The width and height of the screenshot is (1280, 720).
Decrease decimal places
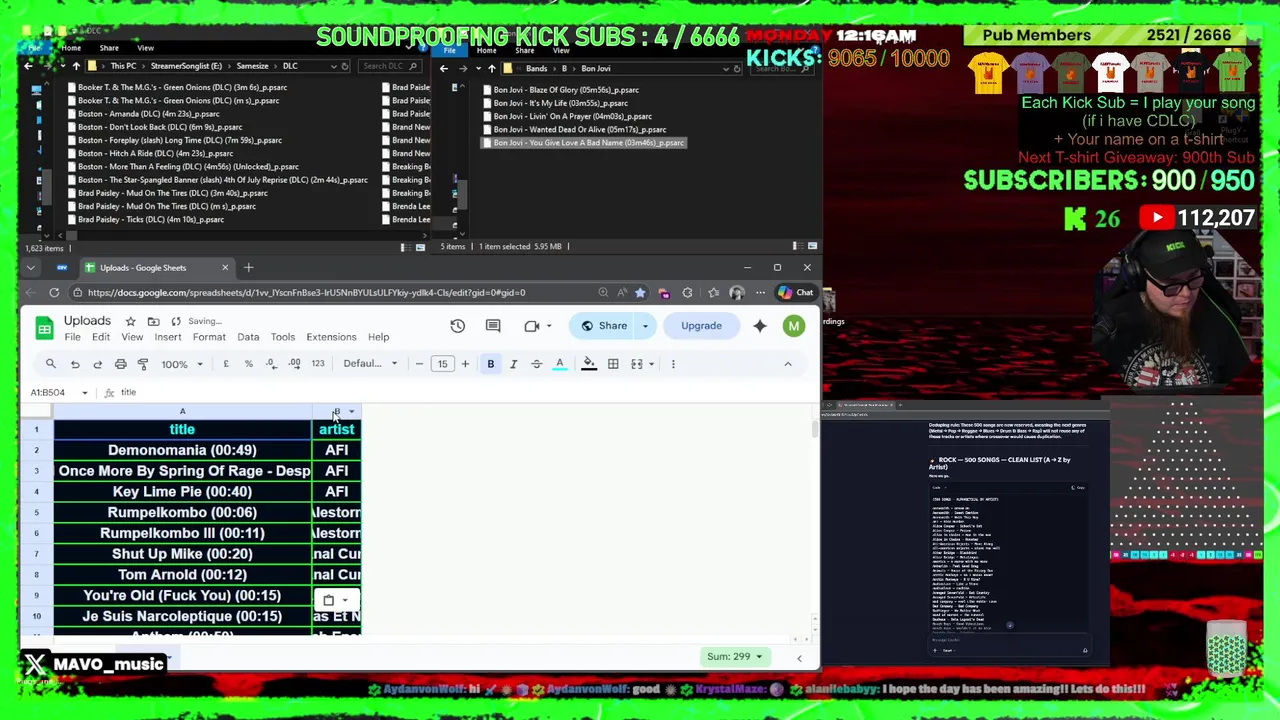(x=271, y=364)
